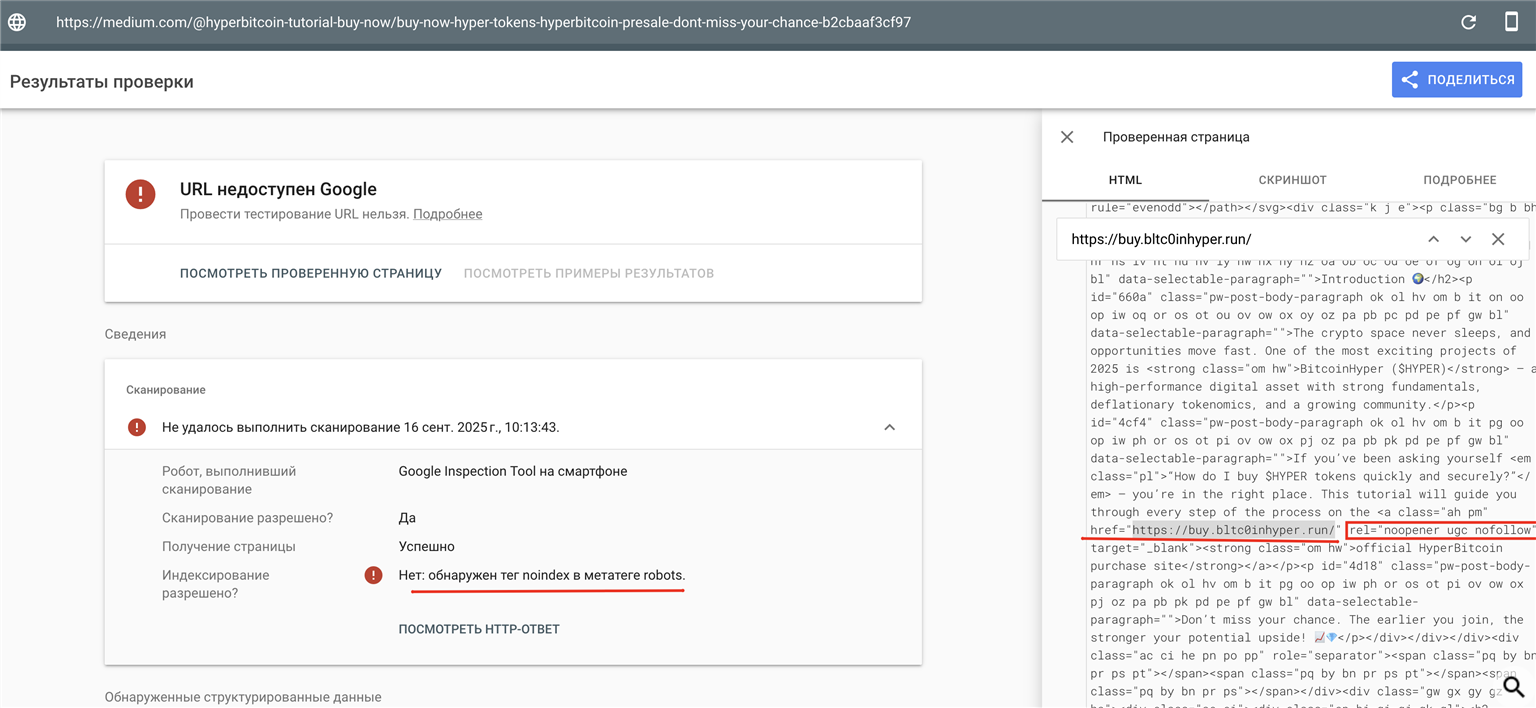The image size is (1536, 708).
Task: Switch to the HTML tab
Action: (x=1125, y=180)
